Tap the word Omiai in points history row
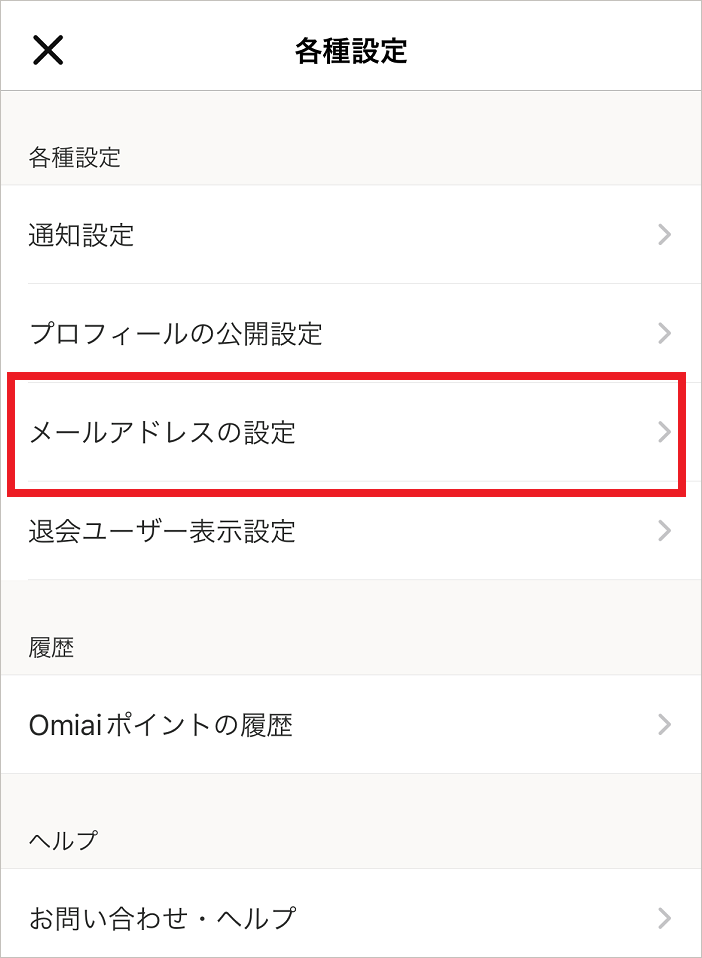The width and height of the screenshot is (702, 958). 65,725
